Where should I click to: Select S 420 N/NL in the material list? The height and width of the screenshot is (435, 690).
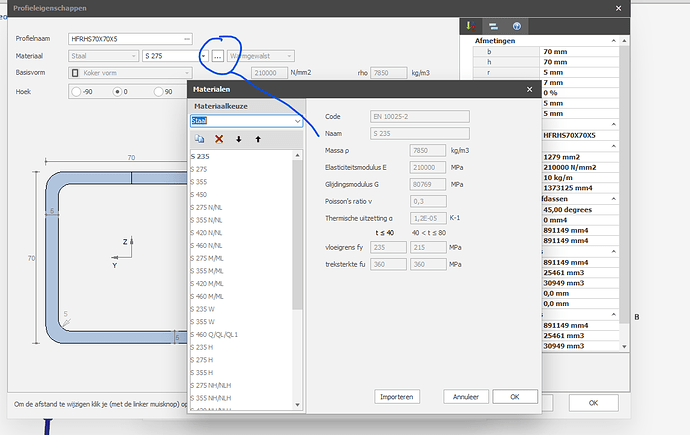(x=241, y=233)
